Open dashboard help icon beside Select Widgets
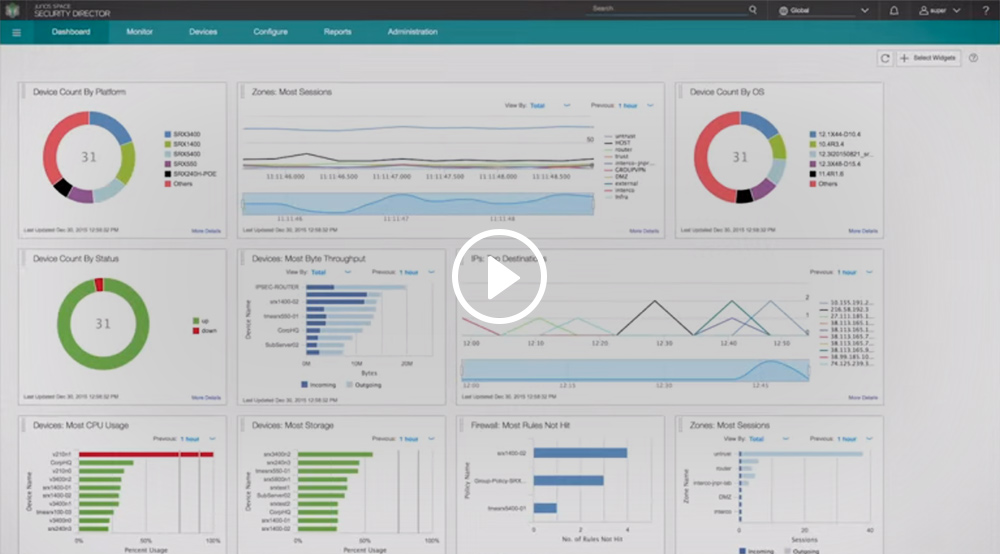 973,58
